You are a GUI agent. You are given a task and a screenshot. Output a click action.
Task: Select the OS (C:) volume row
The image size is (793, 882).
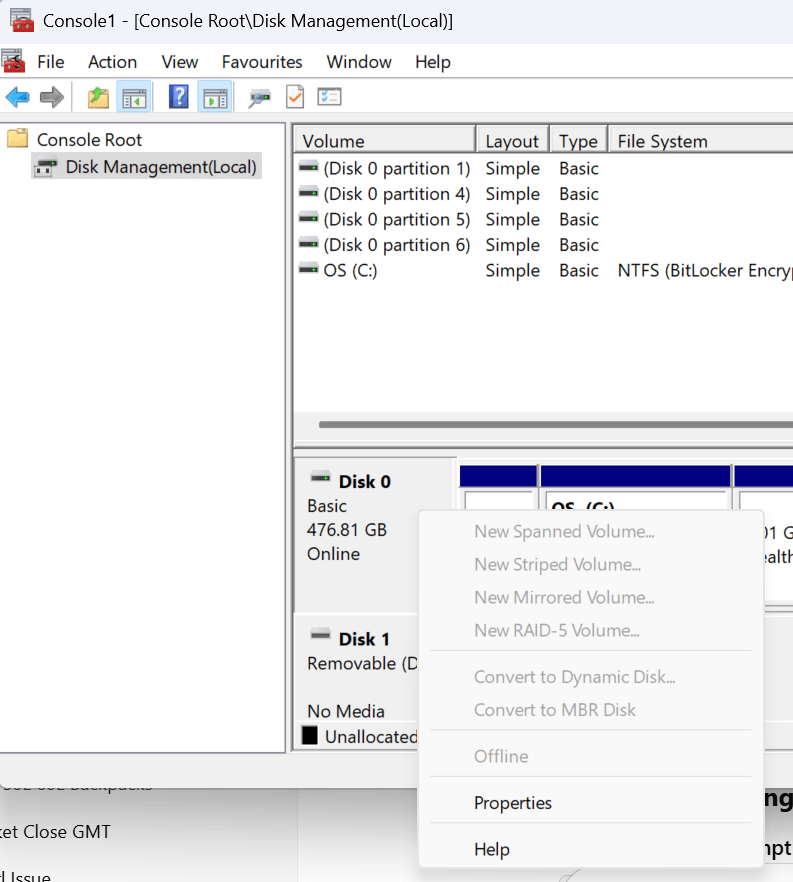[x=350, y=271]
